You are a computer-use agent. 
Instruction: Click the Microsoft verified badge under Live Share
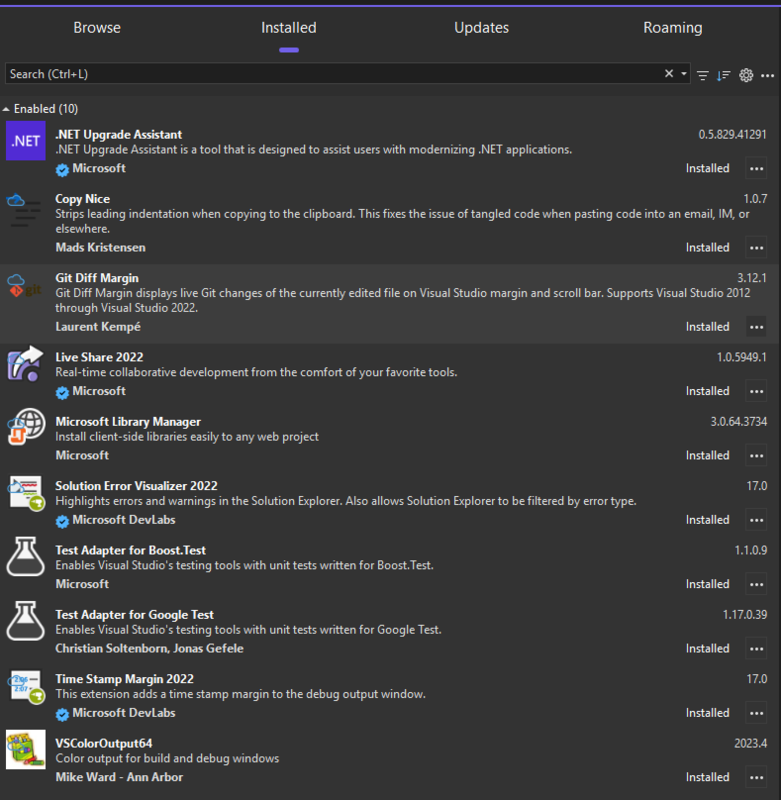pyautogui.click(x=62, y=392)
